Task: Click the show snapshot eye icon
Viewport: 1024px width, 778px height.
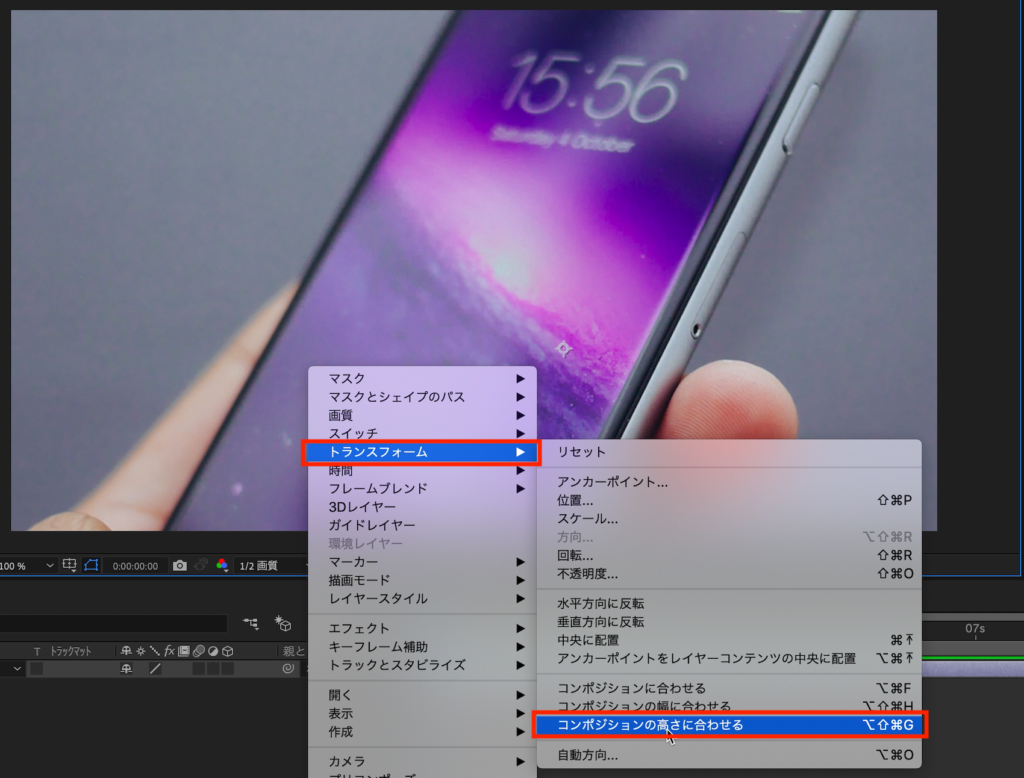Action: 201,565
